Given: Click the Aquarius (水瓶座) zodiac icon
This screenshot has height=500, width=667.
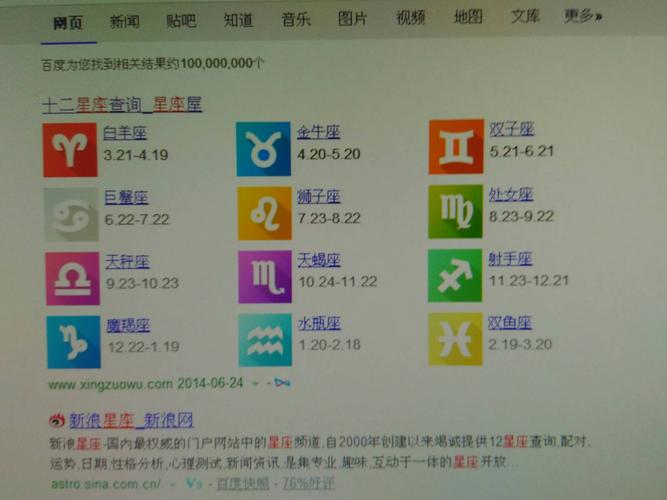Looking at the screenshot, I should coord(265,340).
